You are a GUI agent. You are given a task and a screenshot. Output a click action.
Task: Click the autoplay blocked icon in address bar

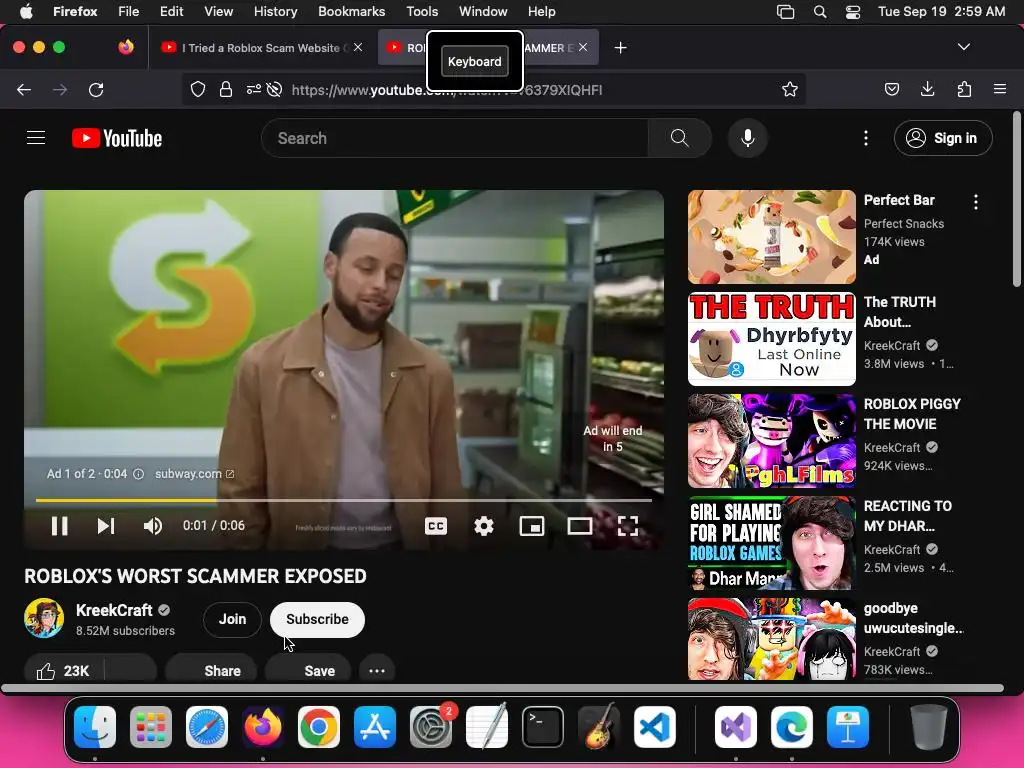(x=275, y=89)
